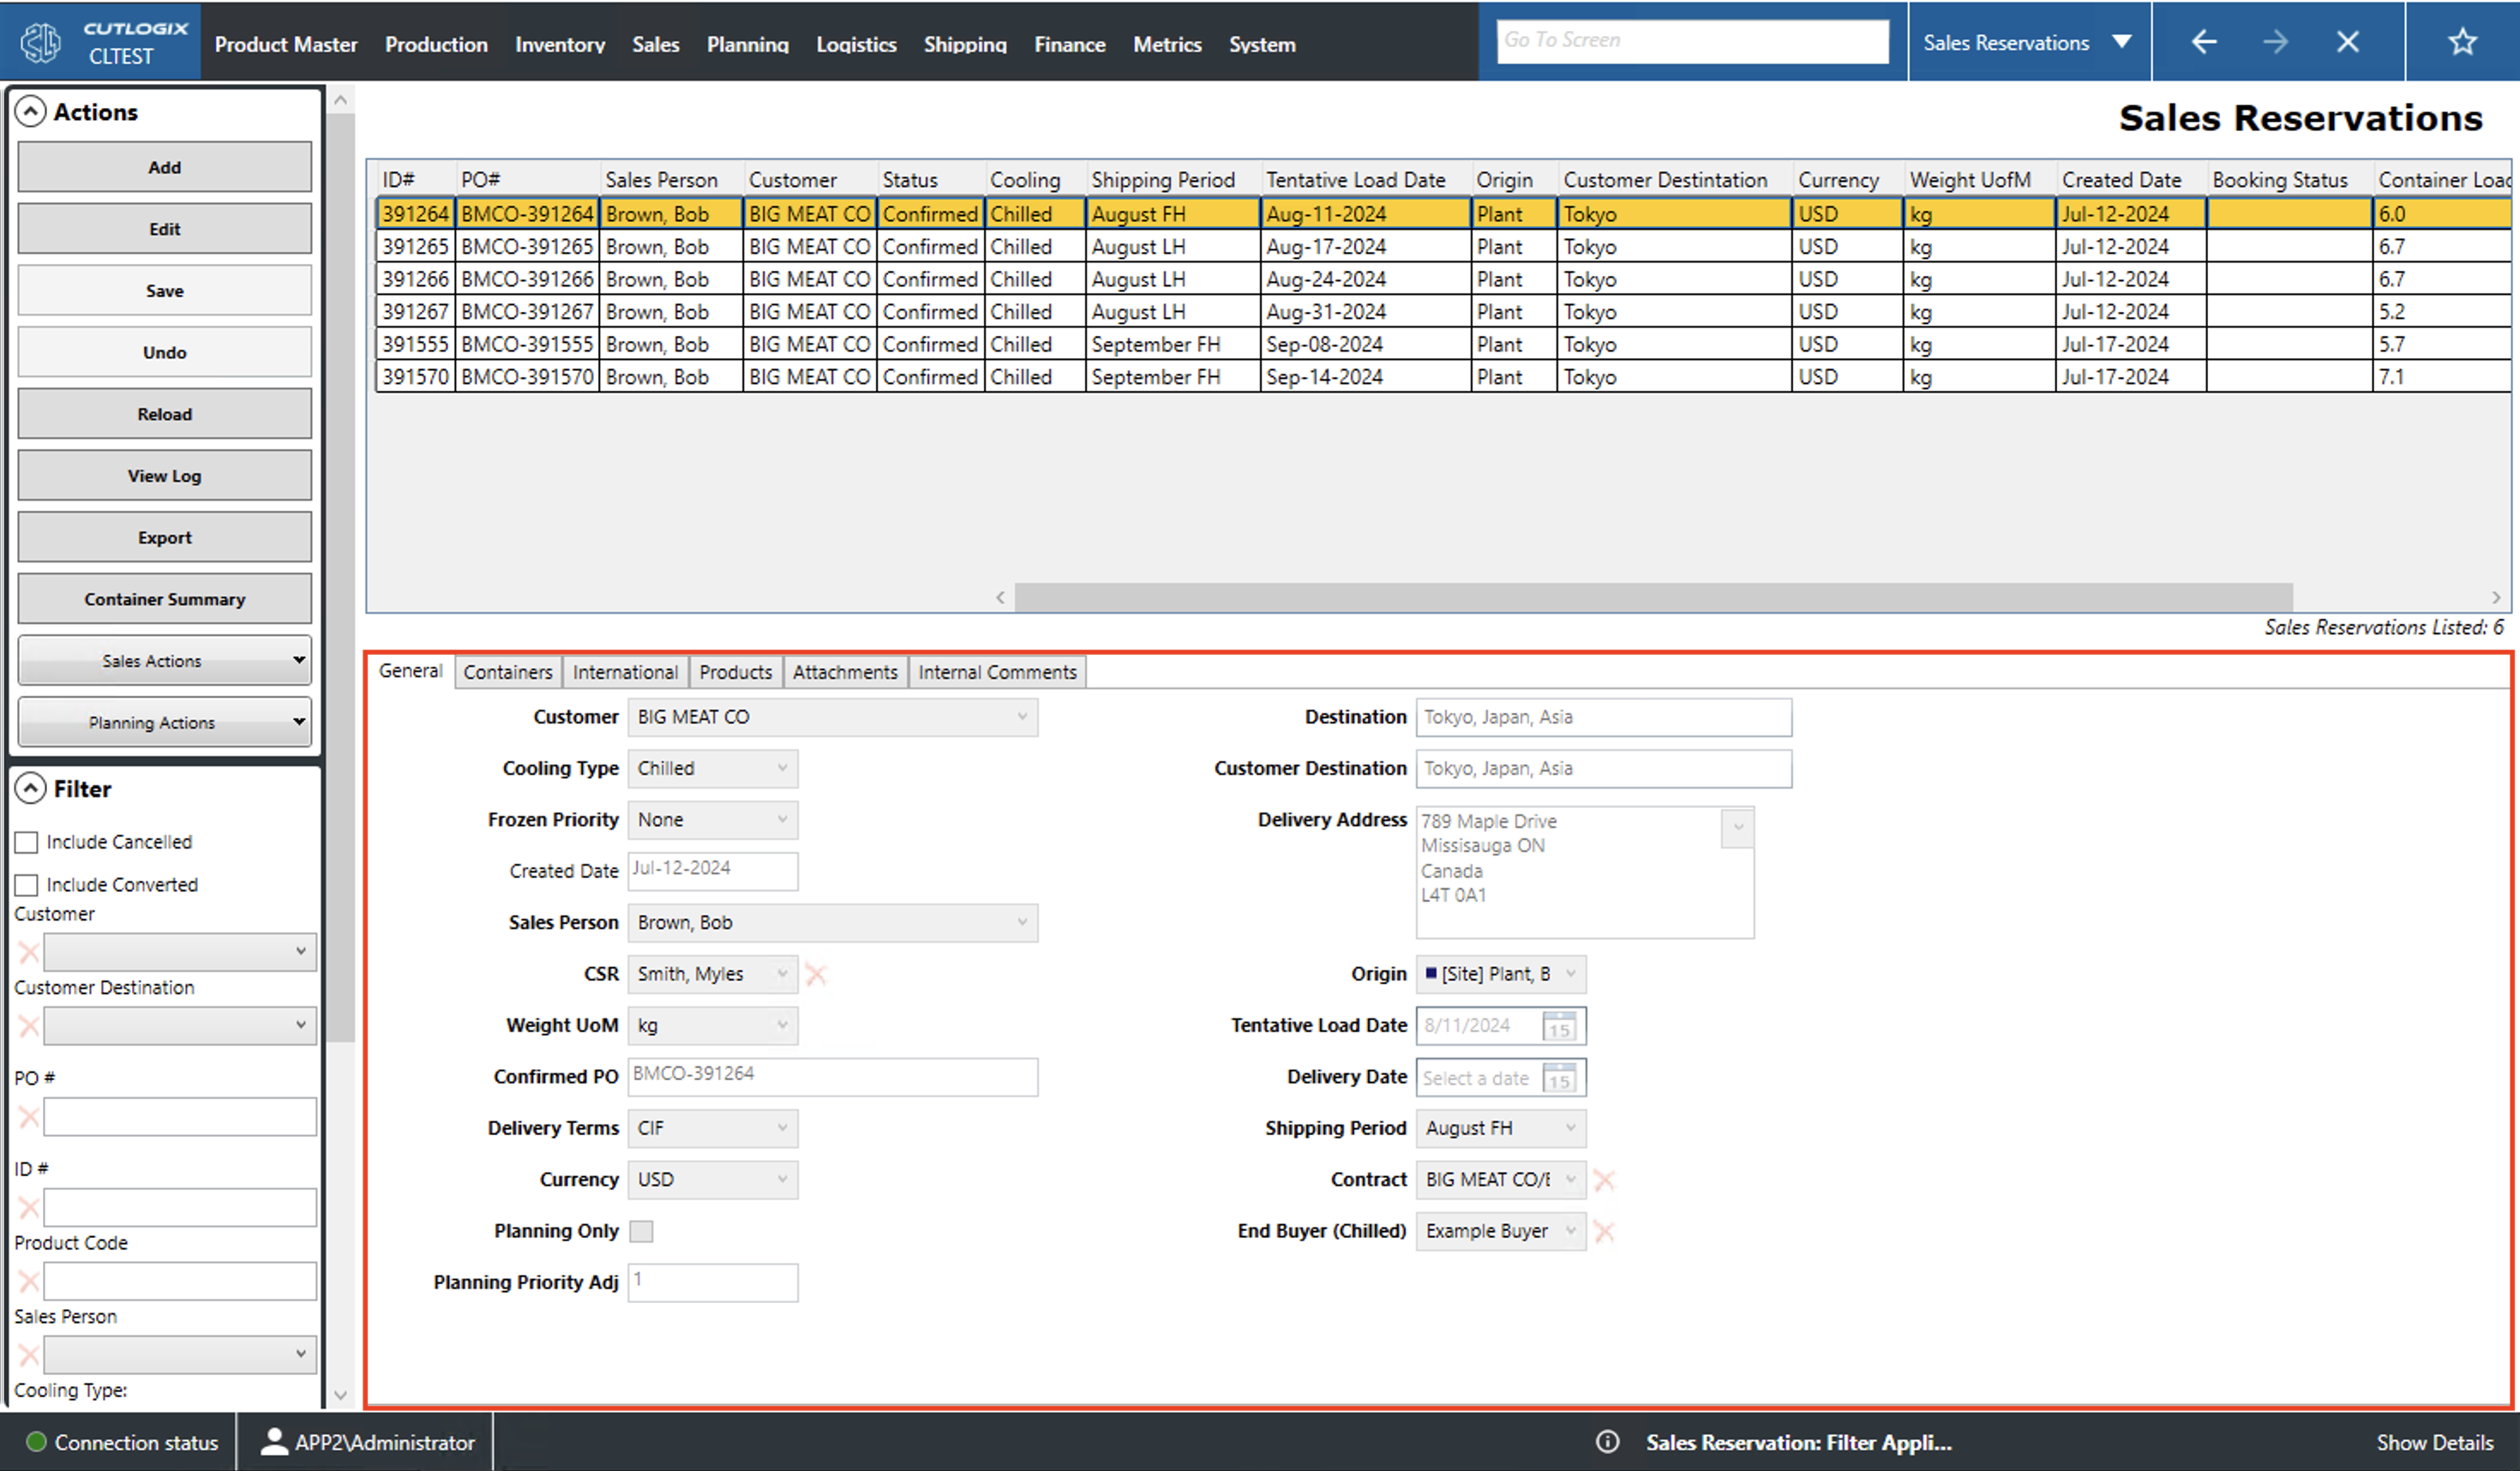
Task: Clear CSR field with red X
Action: [816, 974]
